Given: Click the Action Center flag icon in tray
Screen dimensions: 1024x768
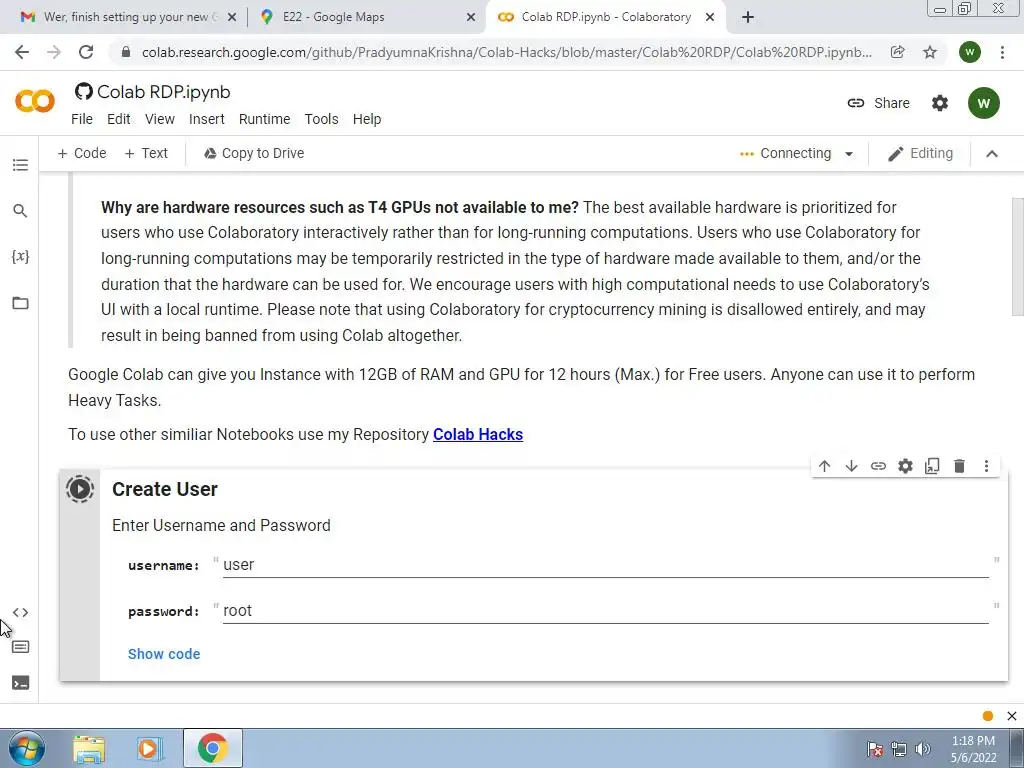Looking at the screenshot, I should click(875, 749).
